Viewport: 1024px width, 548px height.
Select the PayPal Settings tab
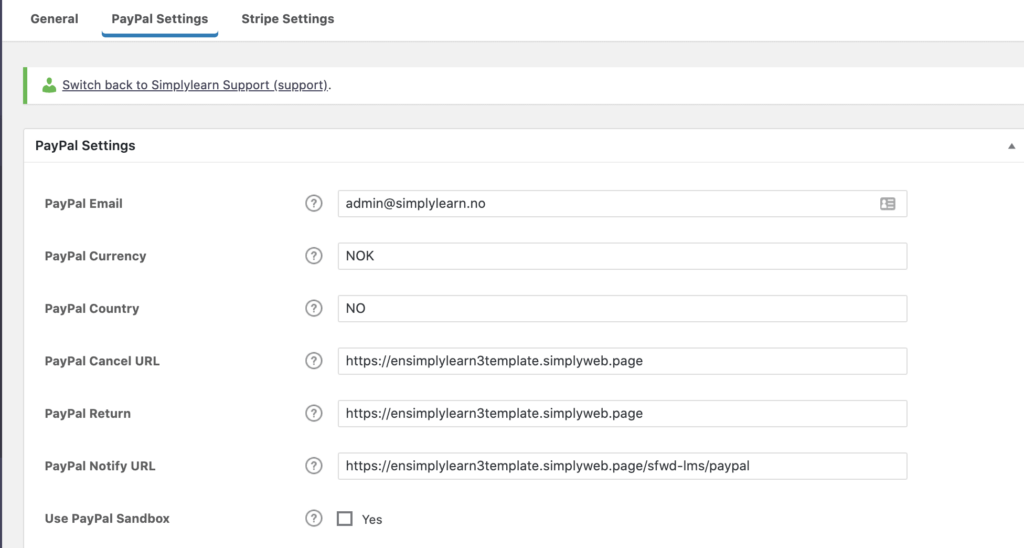[160, 19]
